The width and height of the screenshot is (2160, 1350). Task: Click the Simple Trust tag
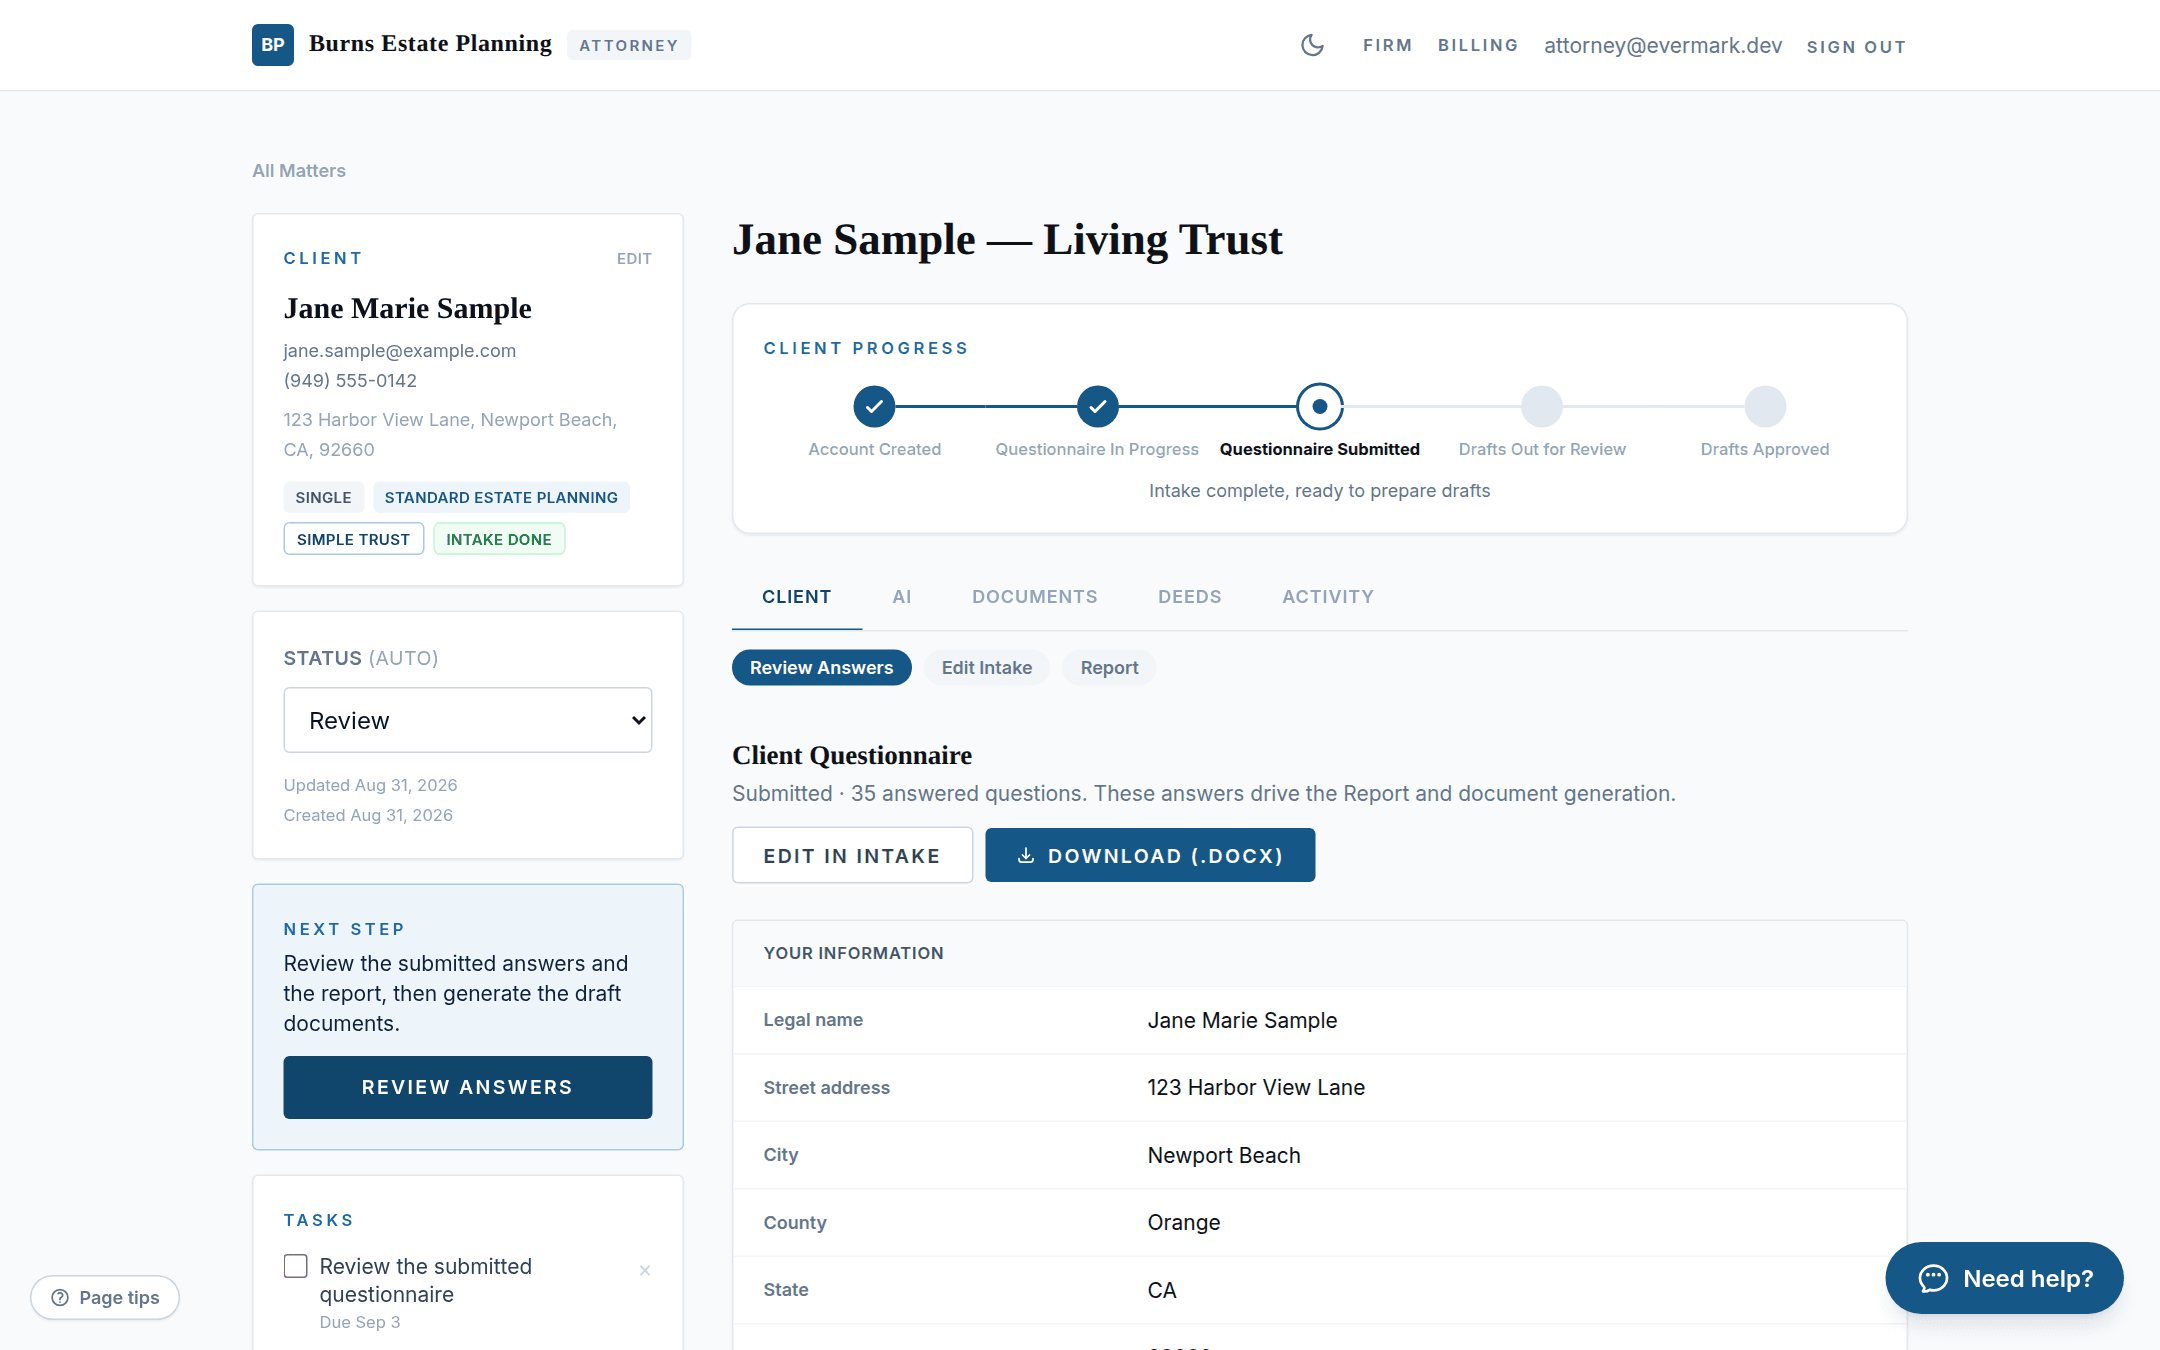(353, 539)
